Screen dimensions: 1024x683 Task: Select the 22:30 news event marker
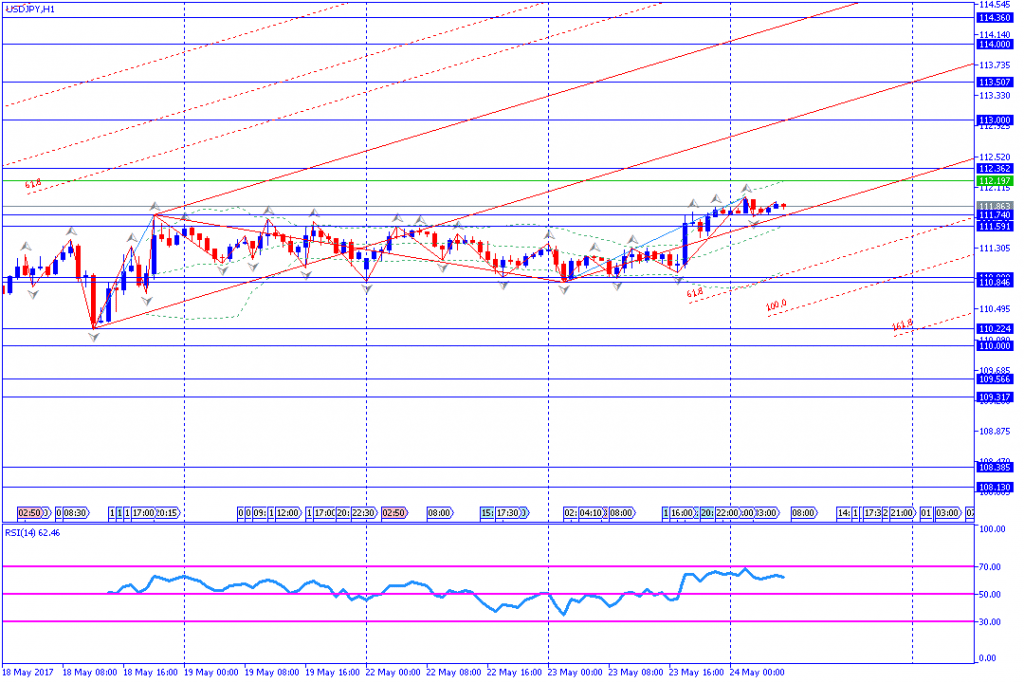point(363,513)
